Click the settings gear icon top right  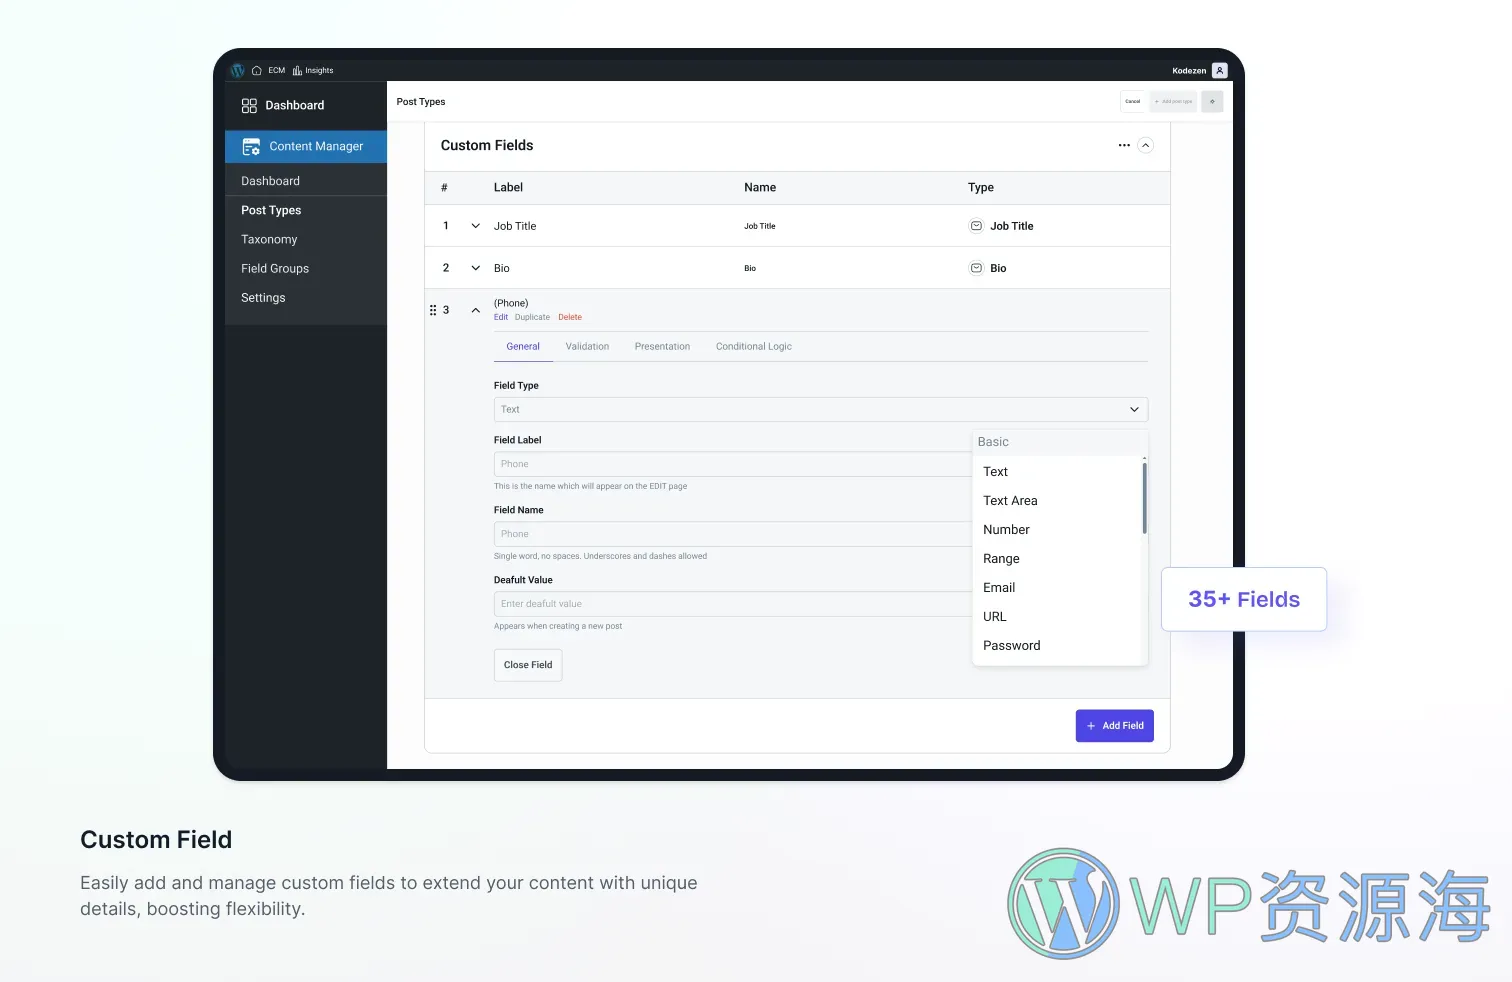click(x=1212, y=101)
